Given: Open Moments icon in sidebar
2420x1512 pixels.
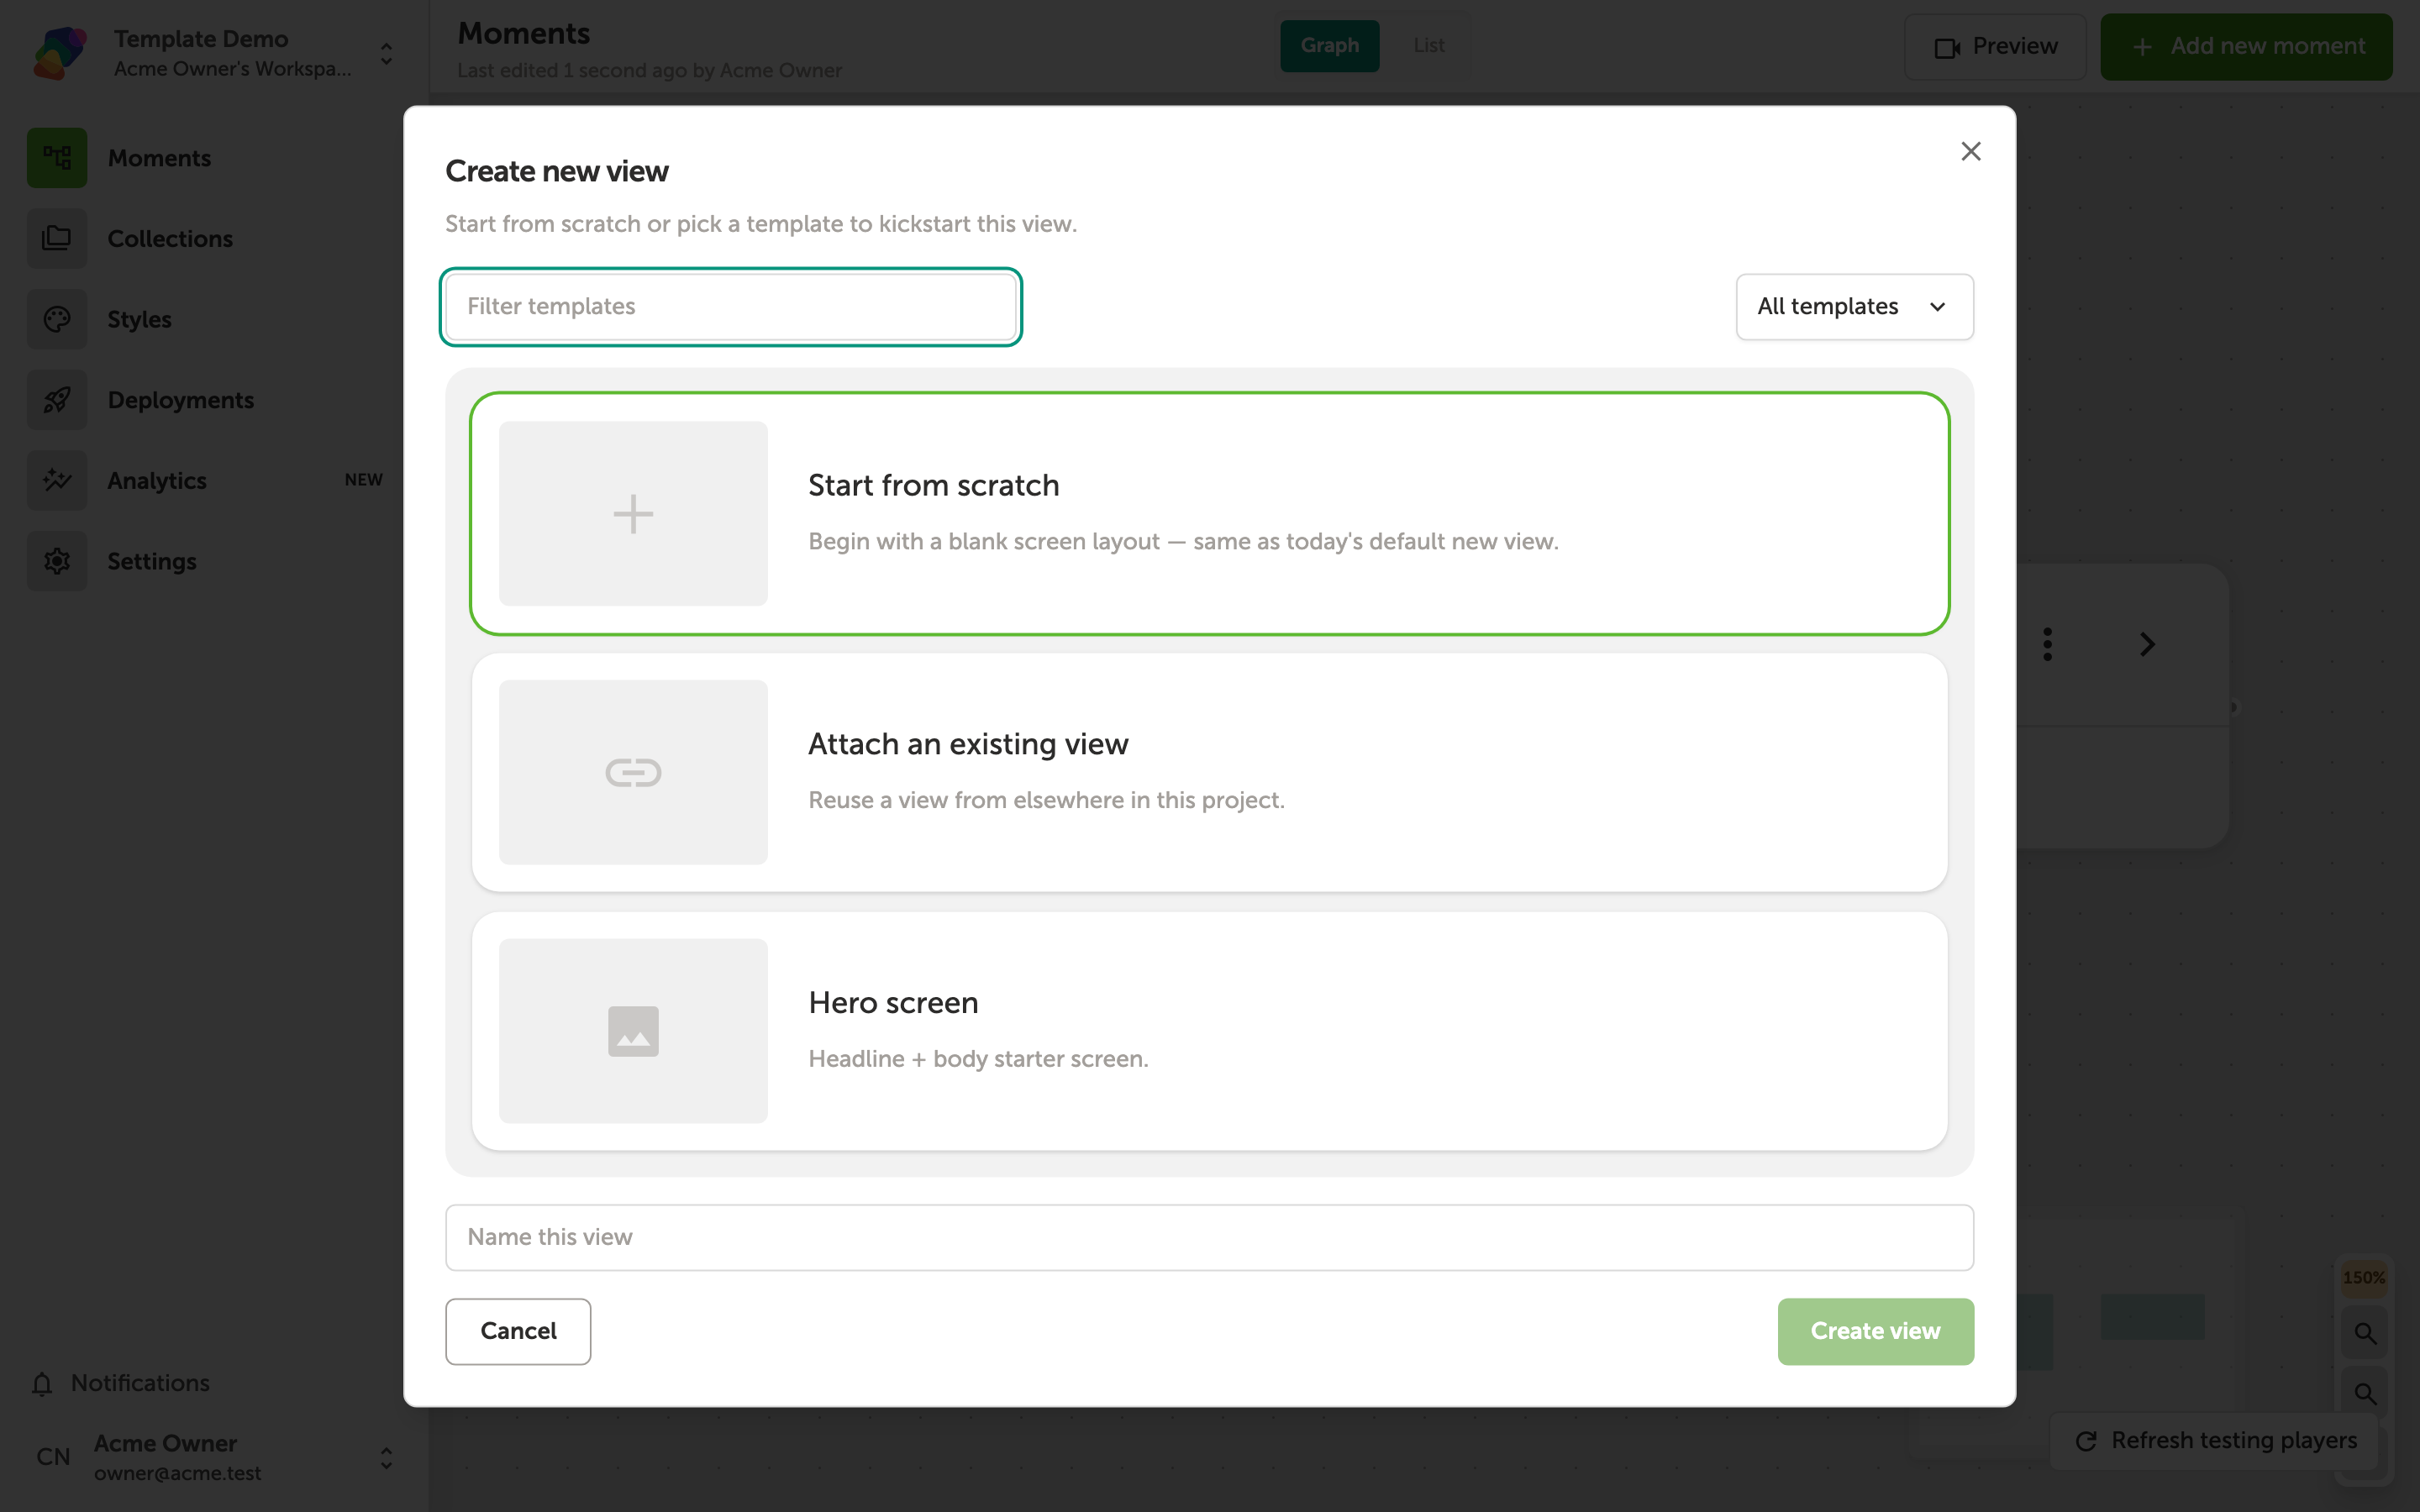Looking at the screenshot, I should (x=57, y=158).
